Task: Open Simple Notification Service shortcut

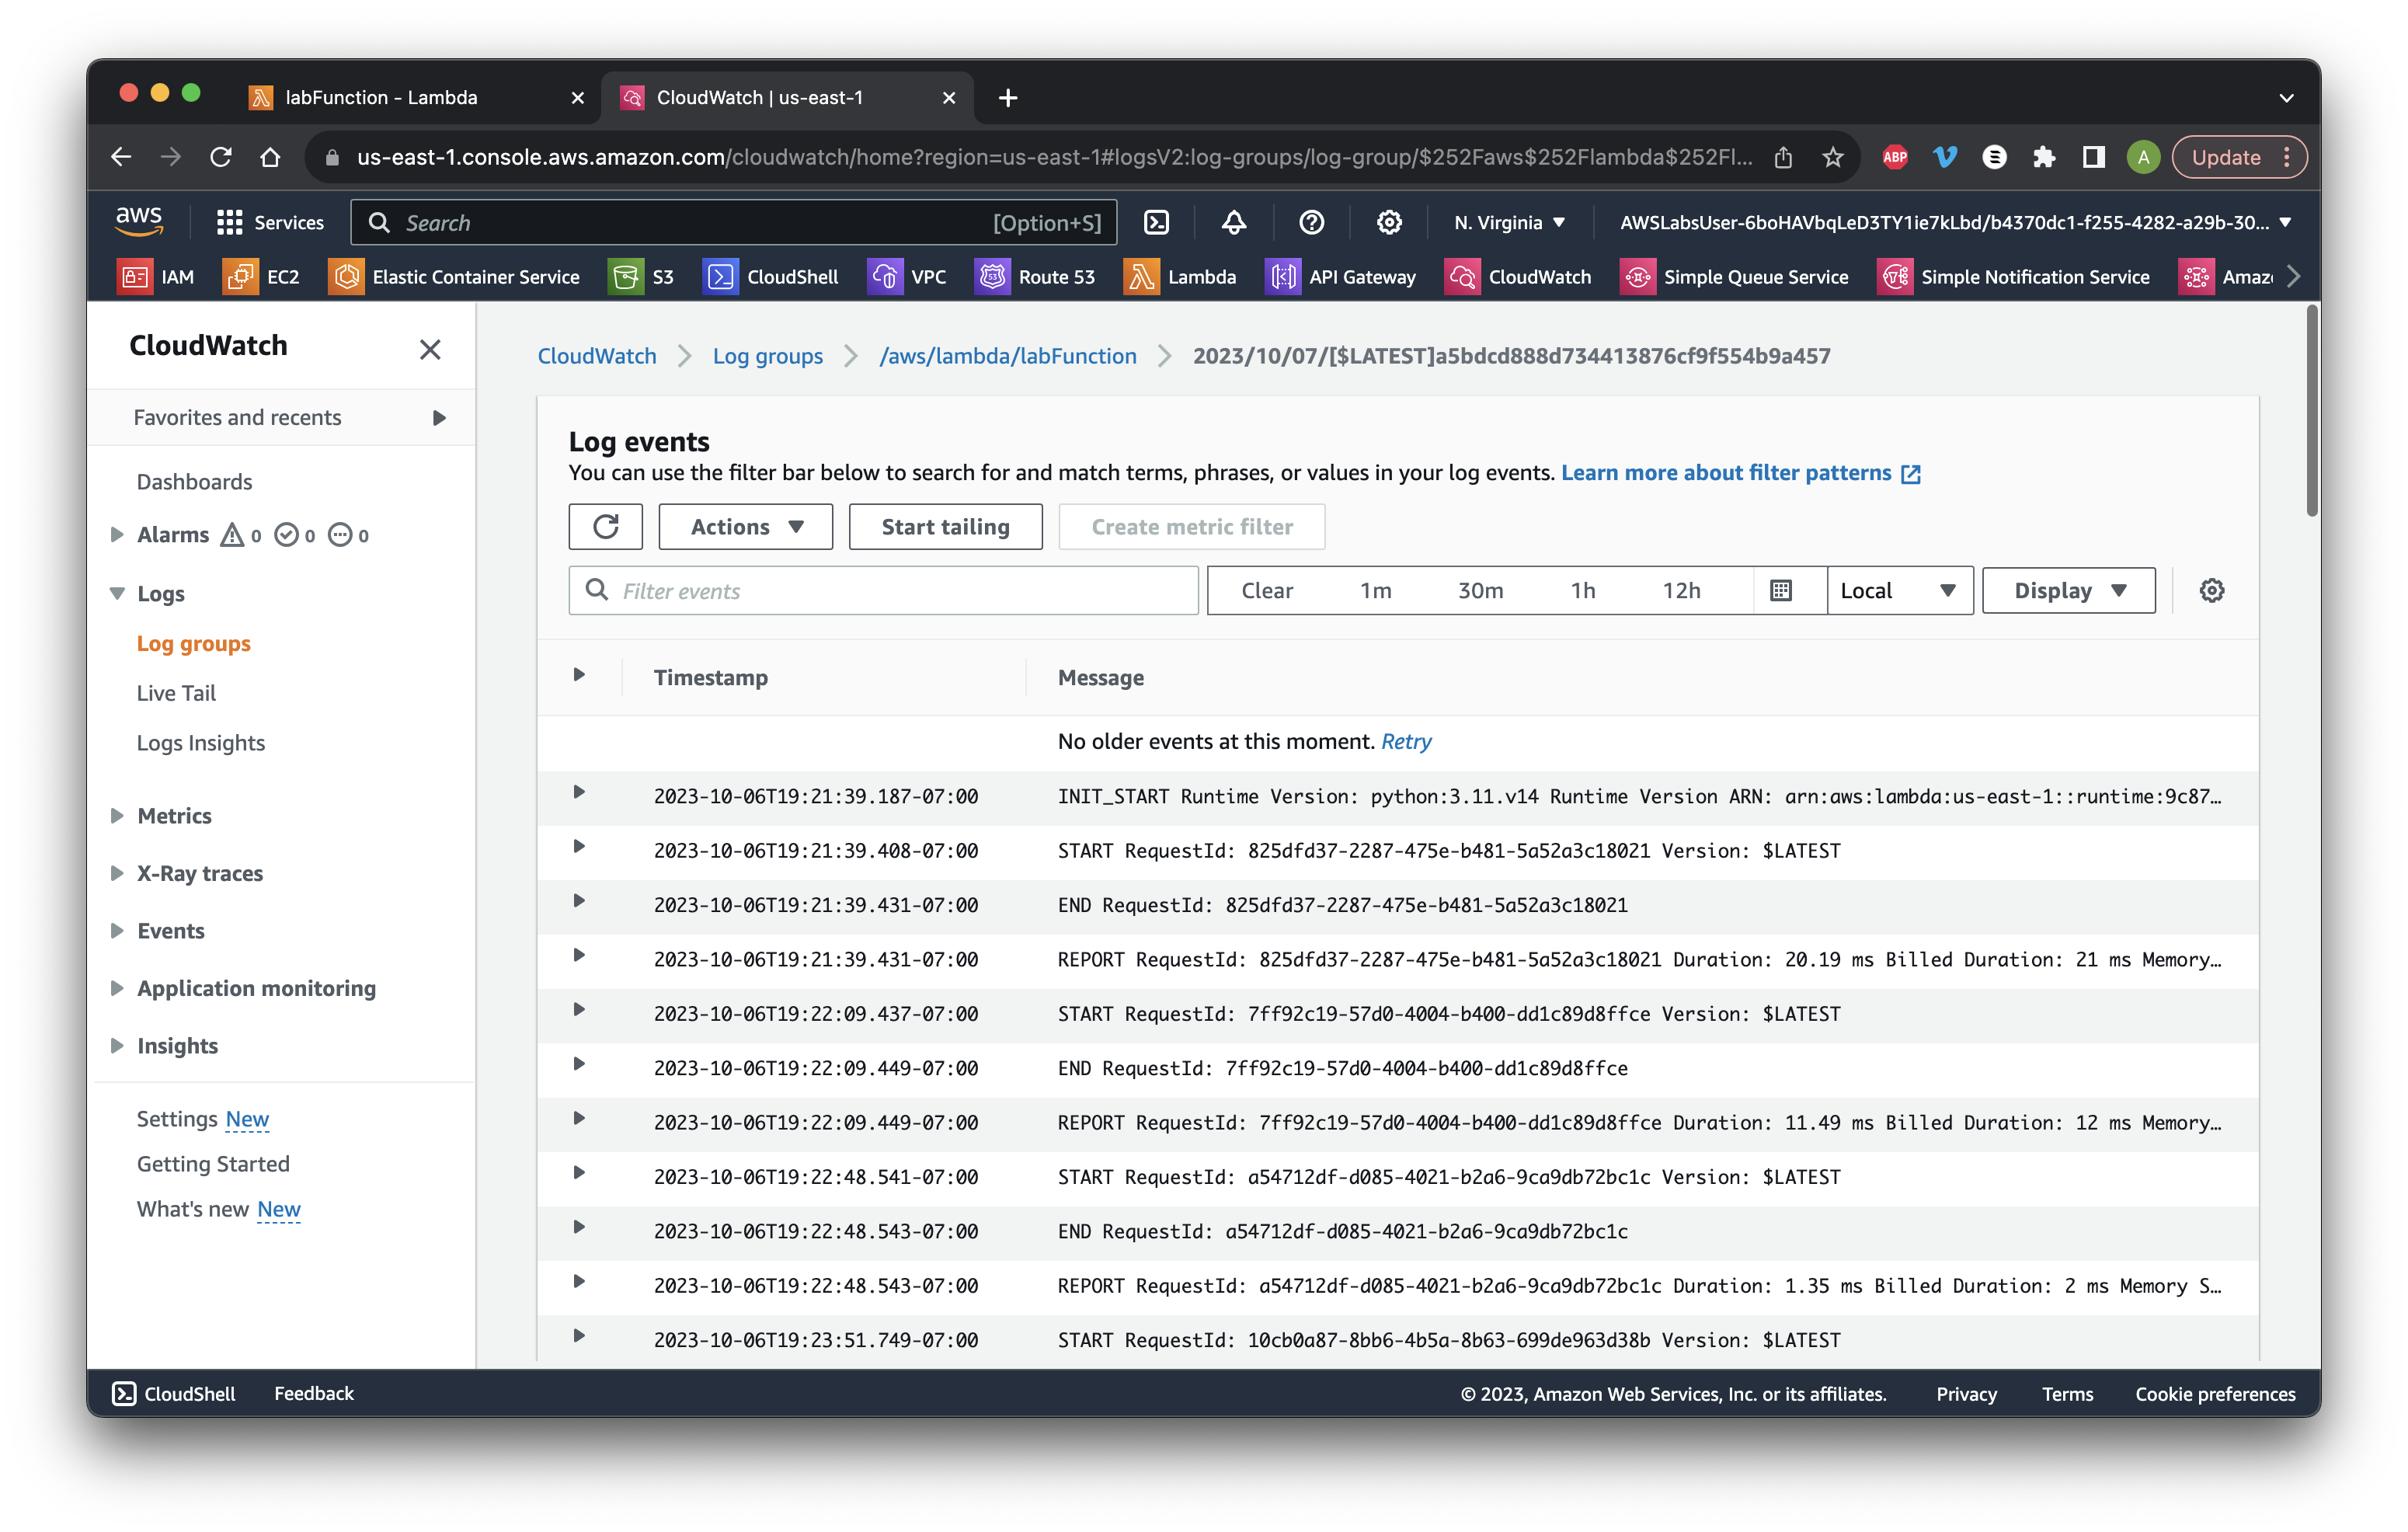Action: pyautogui.click(x=2012, y=277)
